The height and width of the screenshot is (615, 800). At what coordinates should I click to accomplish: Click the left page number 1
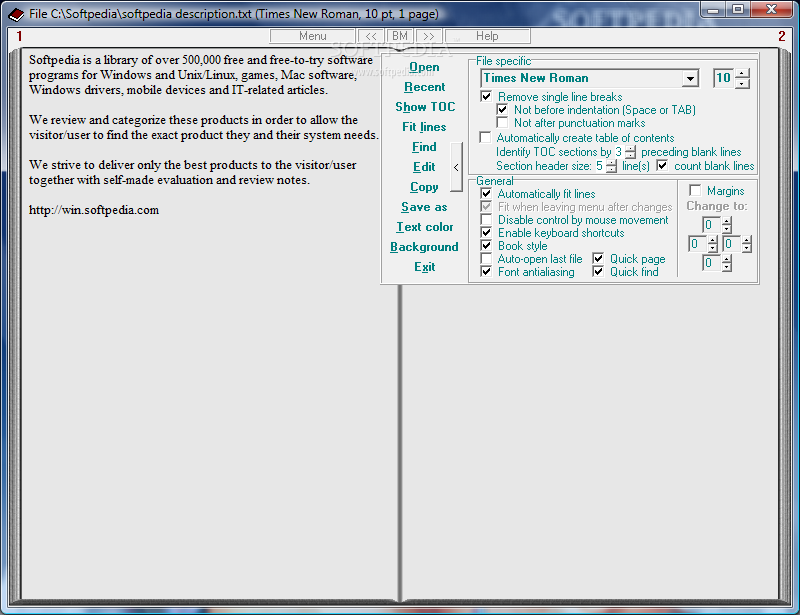coord(19,36)
